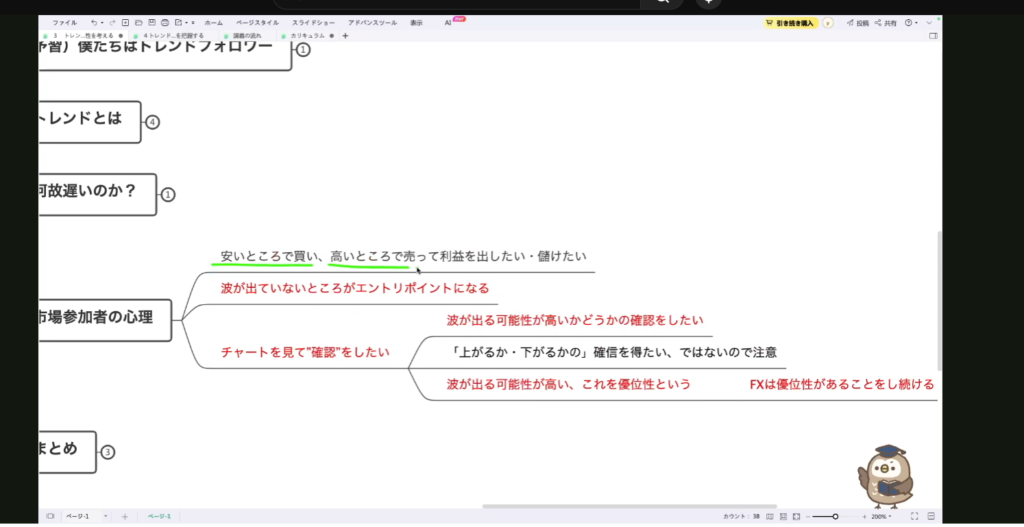Switch to the カリキュラム document tab

coord(308,36)
